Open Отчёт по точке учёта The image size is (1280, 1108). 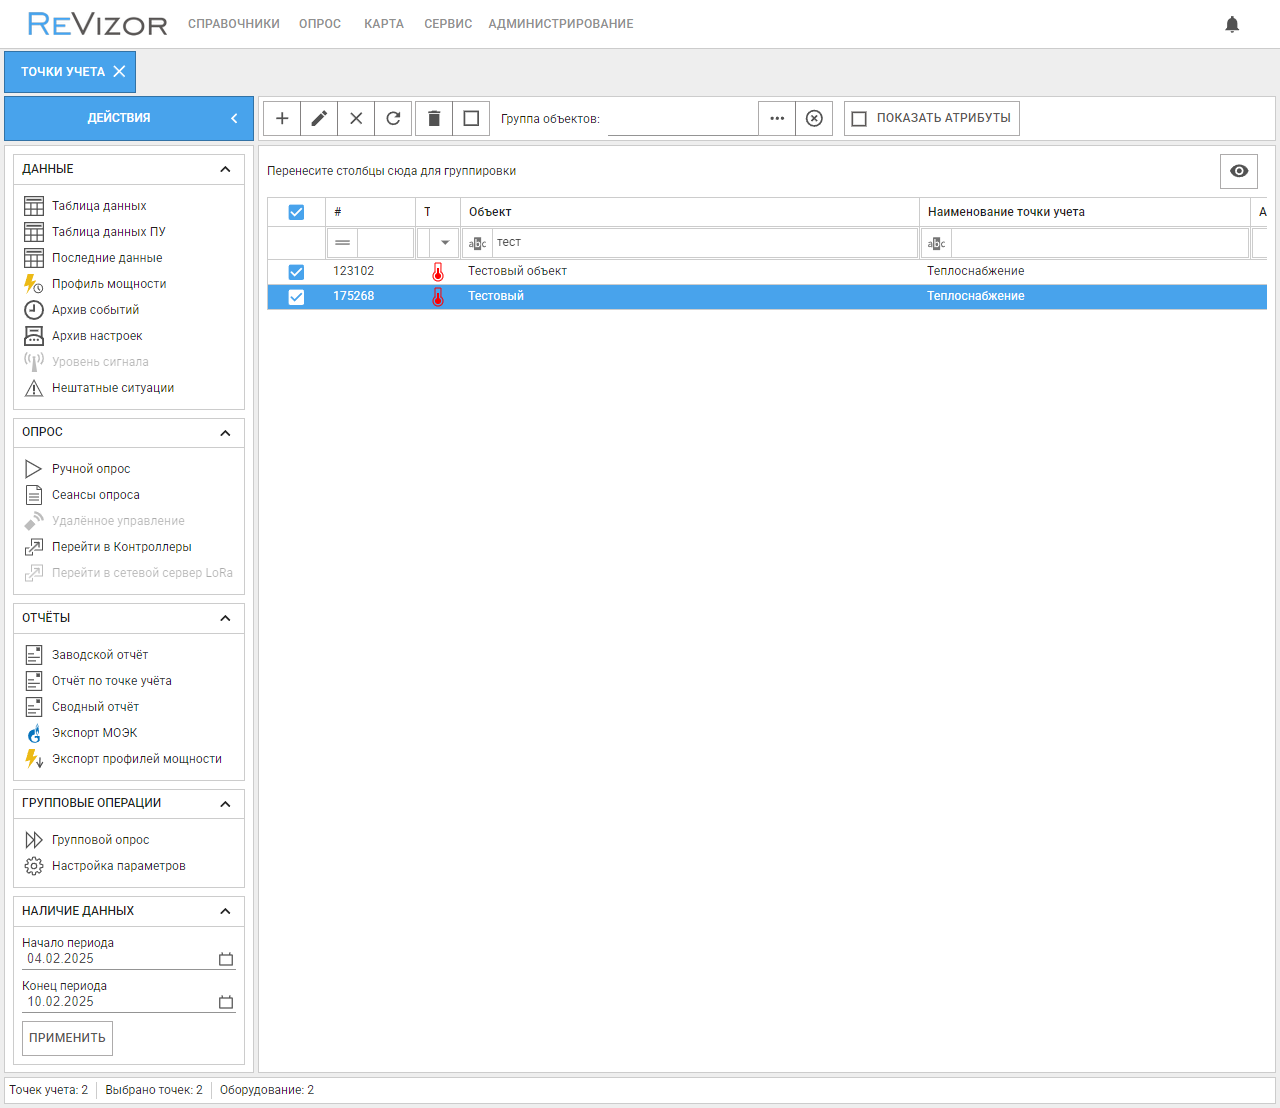point(112,681)
